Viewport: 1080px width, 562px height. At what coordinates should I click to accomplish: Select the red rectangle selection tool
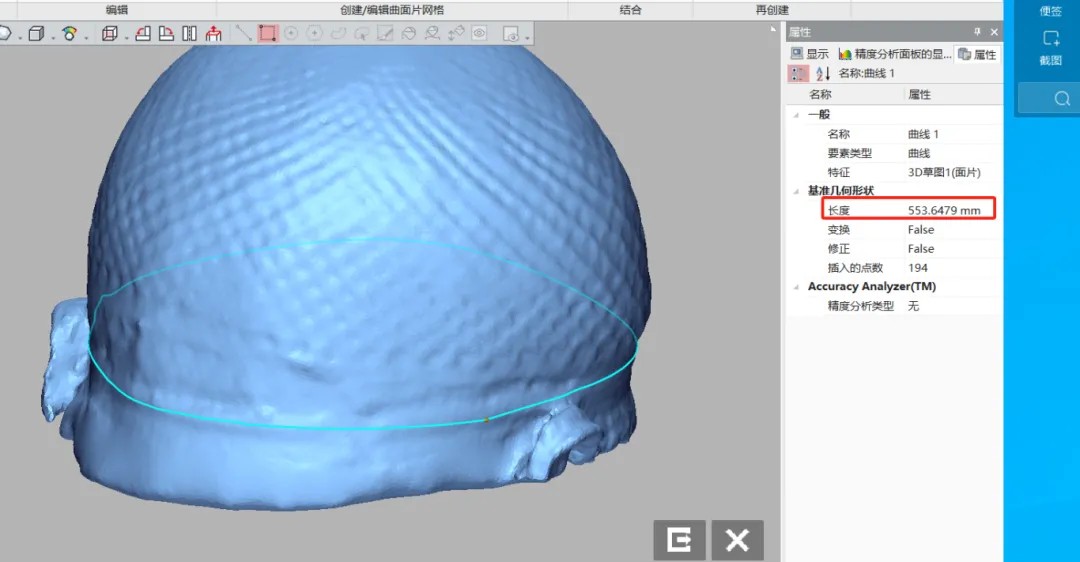click(x=267, y=33)
